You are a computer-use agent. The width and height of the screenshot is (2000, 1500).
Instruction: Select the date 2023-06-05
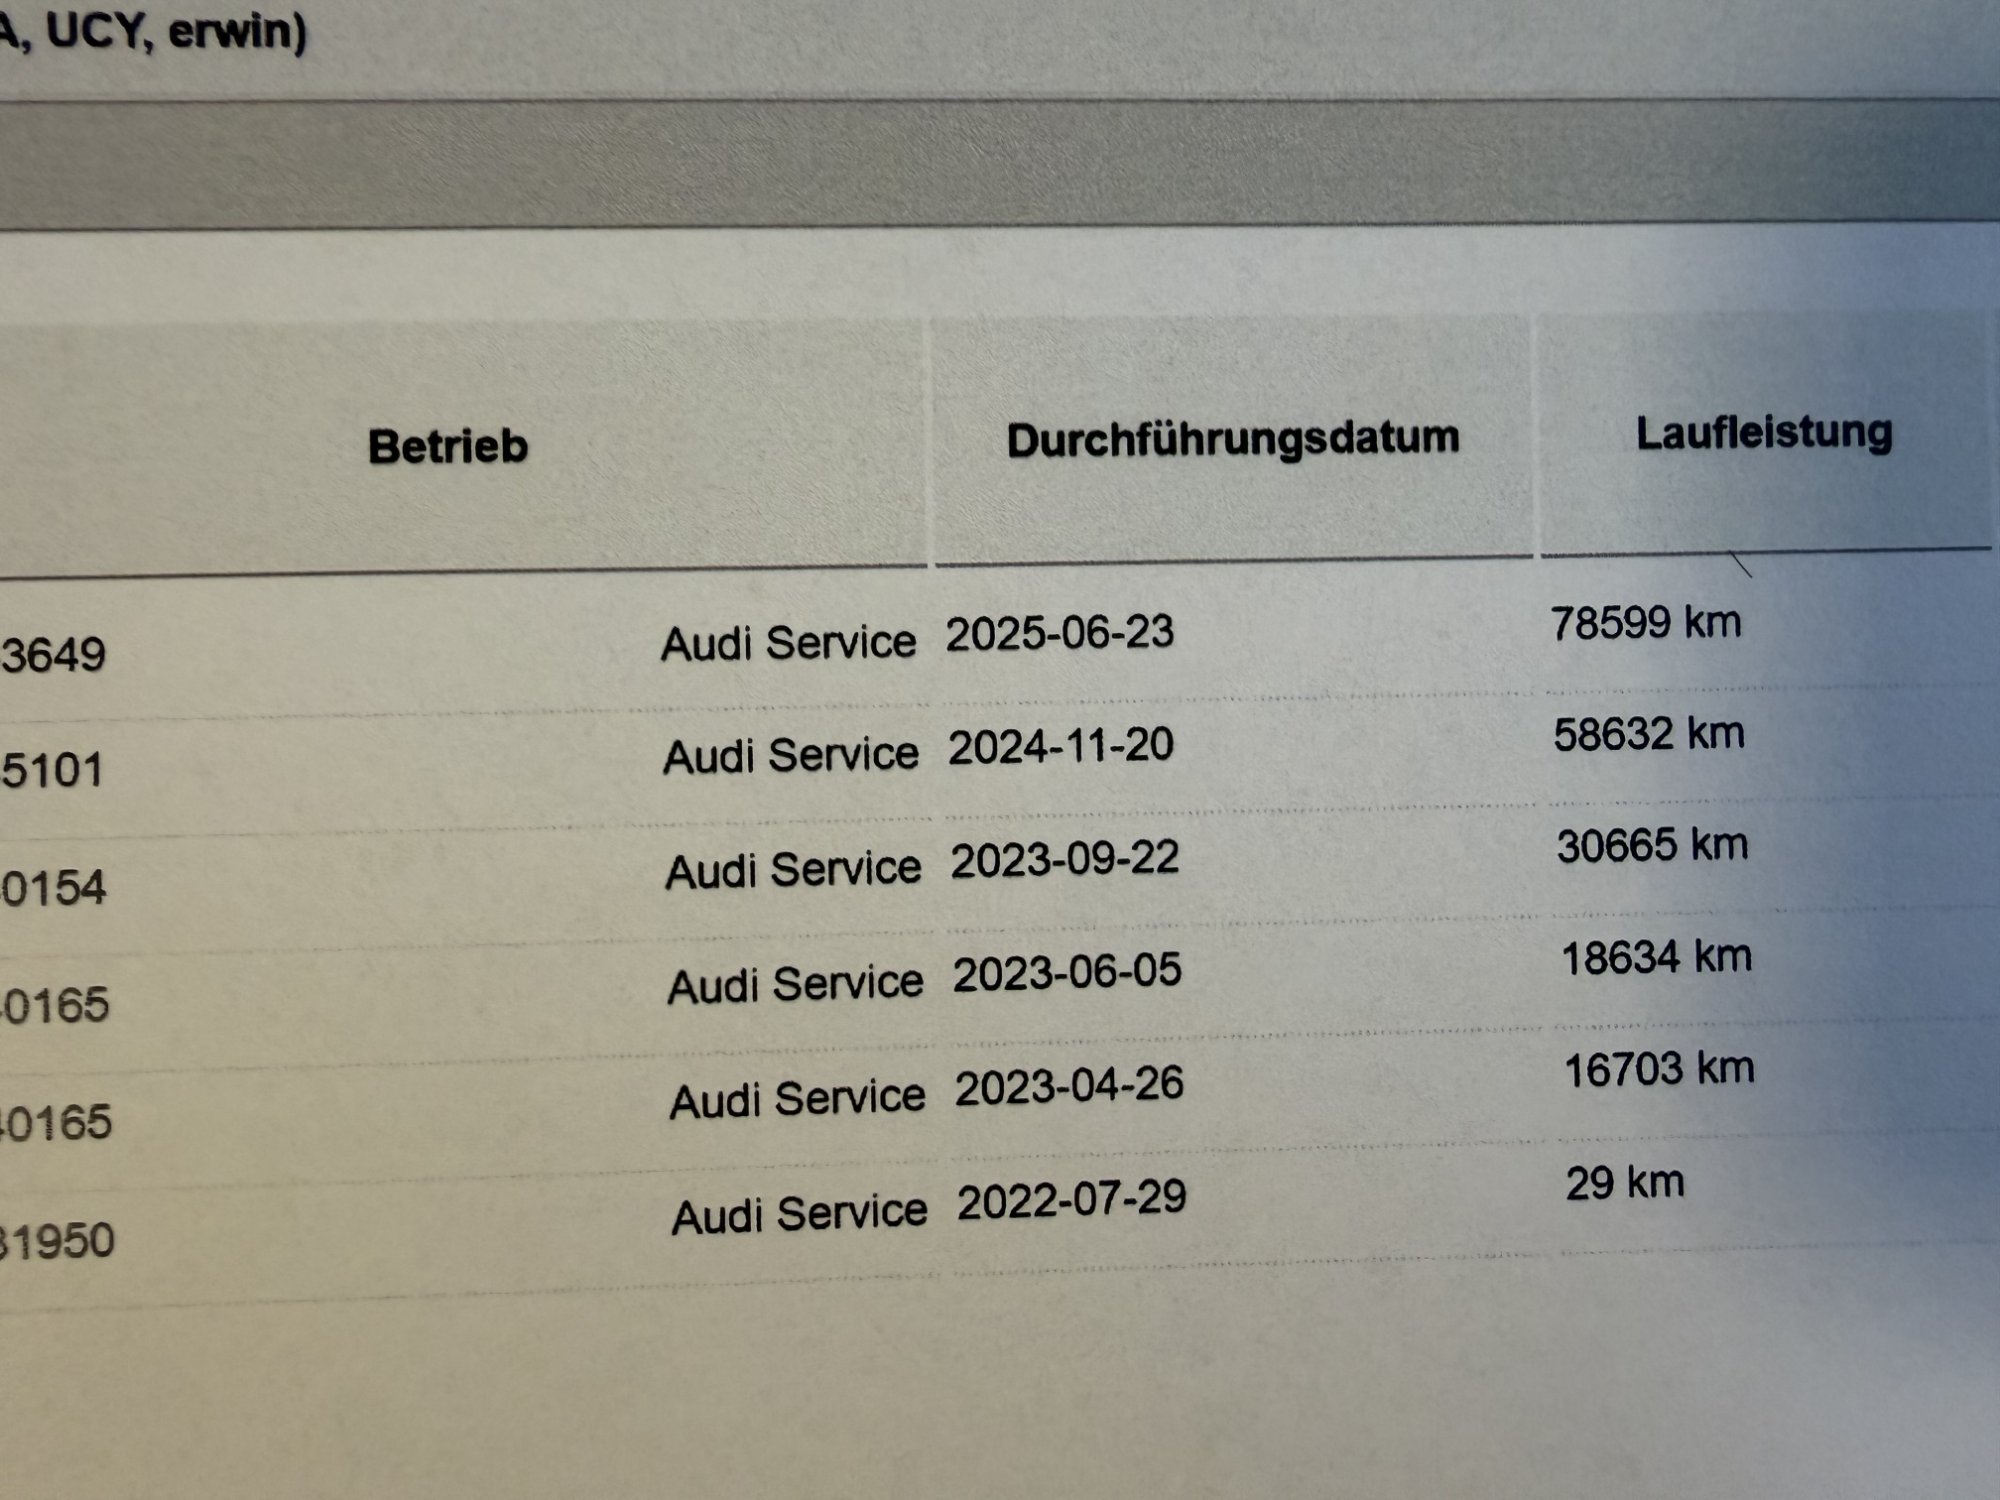[1066, 972]
